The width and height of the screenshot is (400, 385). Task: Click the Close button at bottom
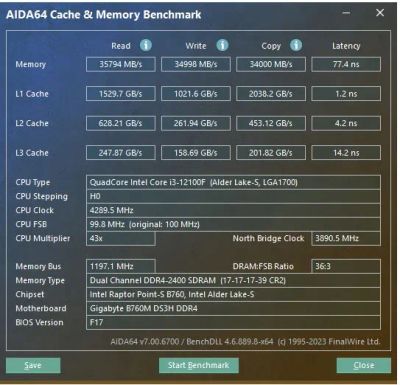(364, 365)
